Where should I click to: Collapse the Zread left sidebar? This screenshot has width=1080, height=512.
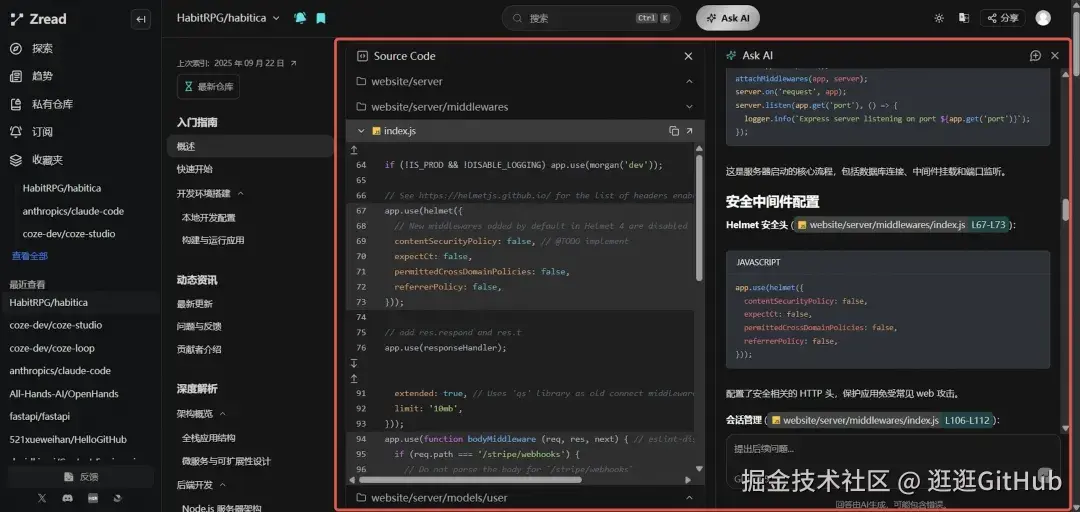pos(141,19)
